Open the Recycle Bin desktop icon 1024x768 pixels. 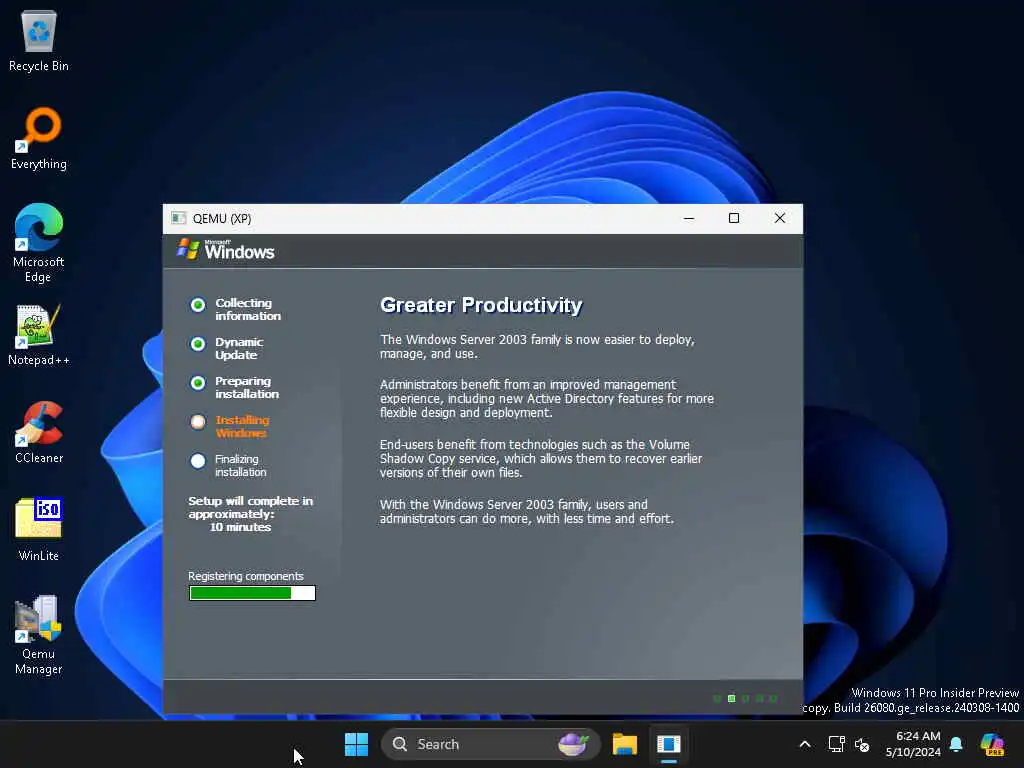point(39,40)
